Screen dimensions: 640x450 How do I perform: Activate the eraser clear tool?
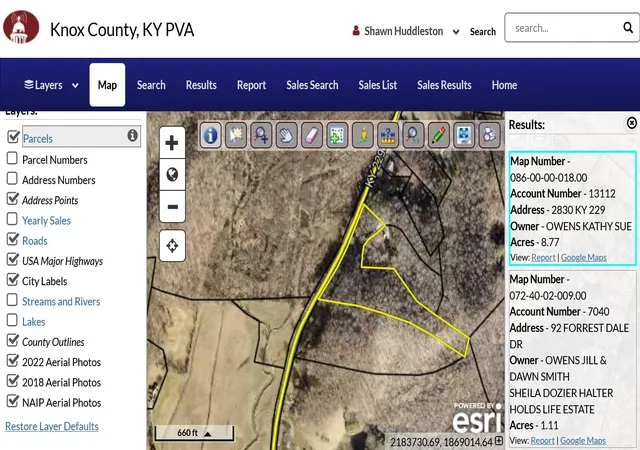coord(311,135)
